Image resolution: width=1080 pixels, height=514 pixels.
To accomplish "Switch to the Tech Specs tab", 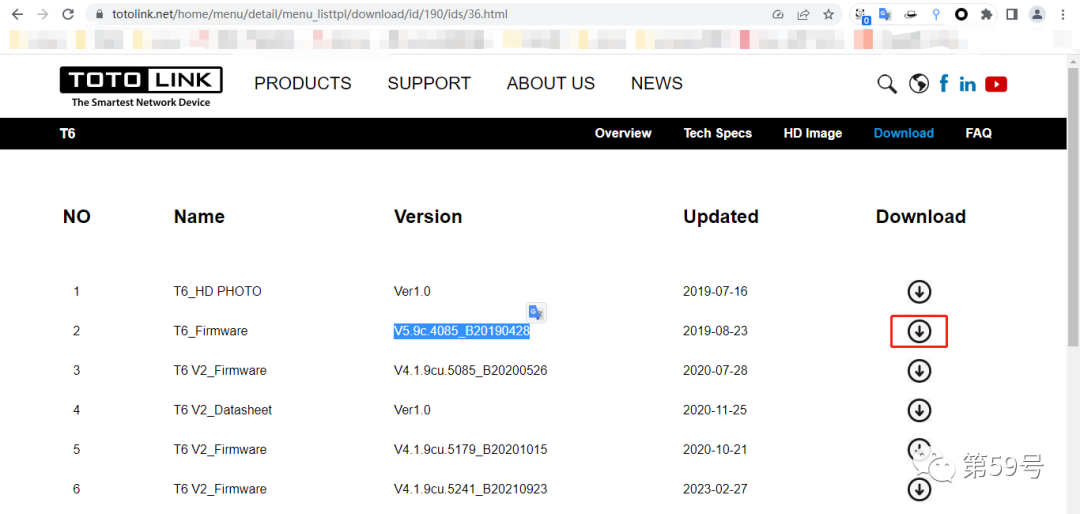I will 717,134.
